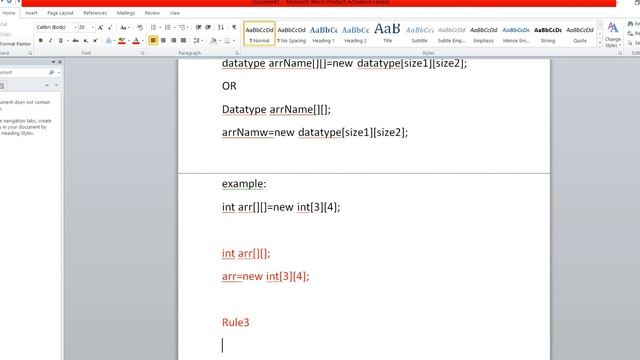Expand the styles gallery More arrow
This screenshot has width=640, height=360.
pos(600,42)
